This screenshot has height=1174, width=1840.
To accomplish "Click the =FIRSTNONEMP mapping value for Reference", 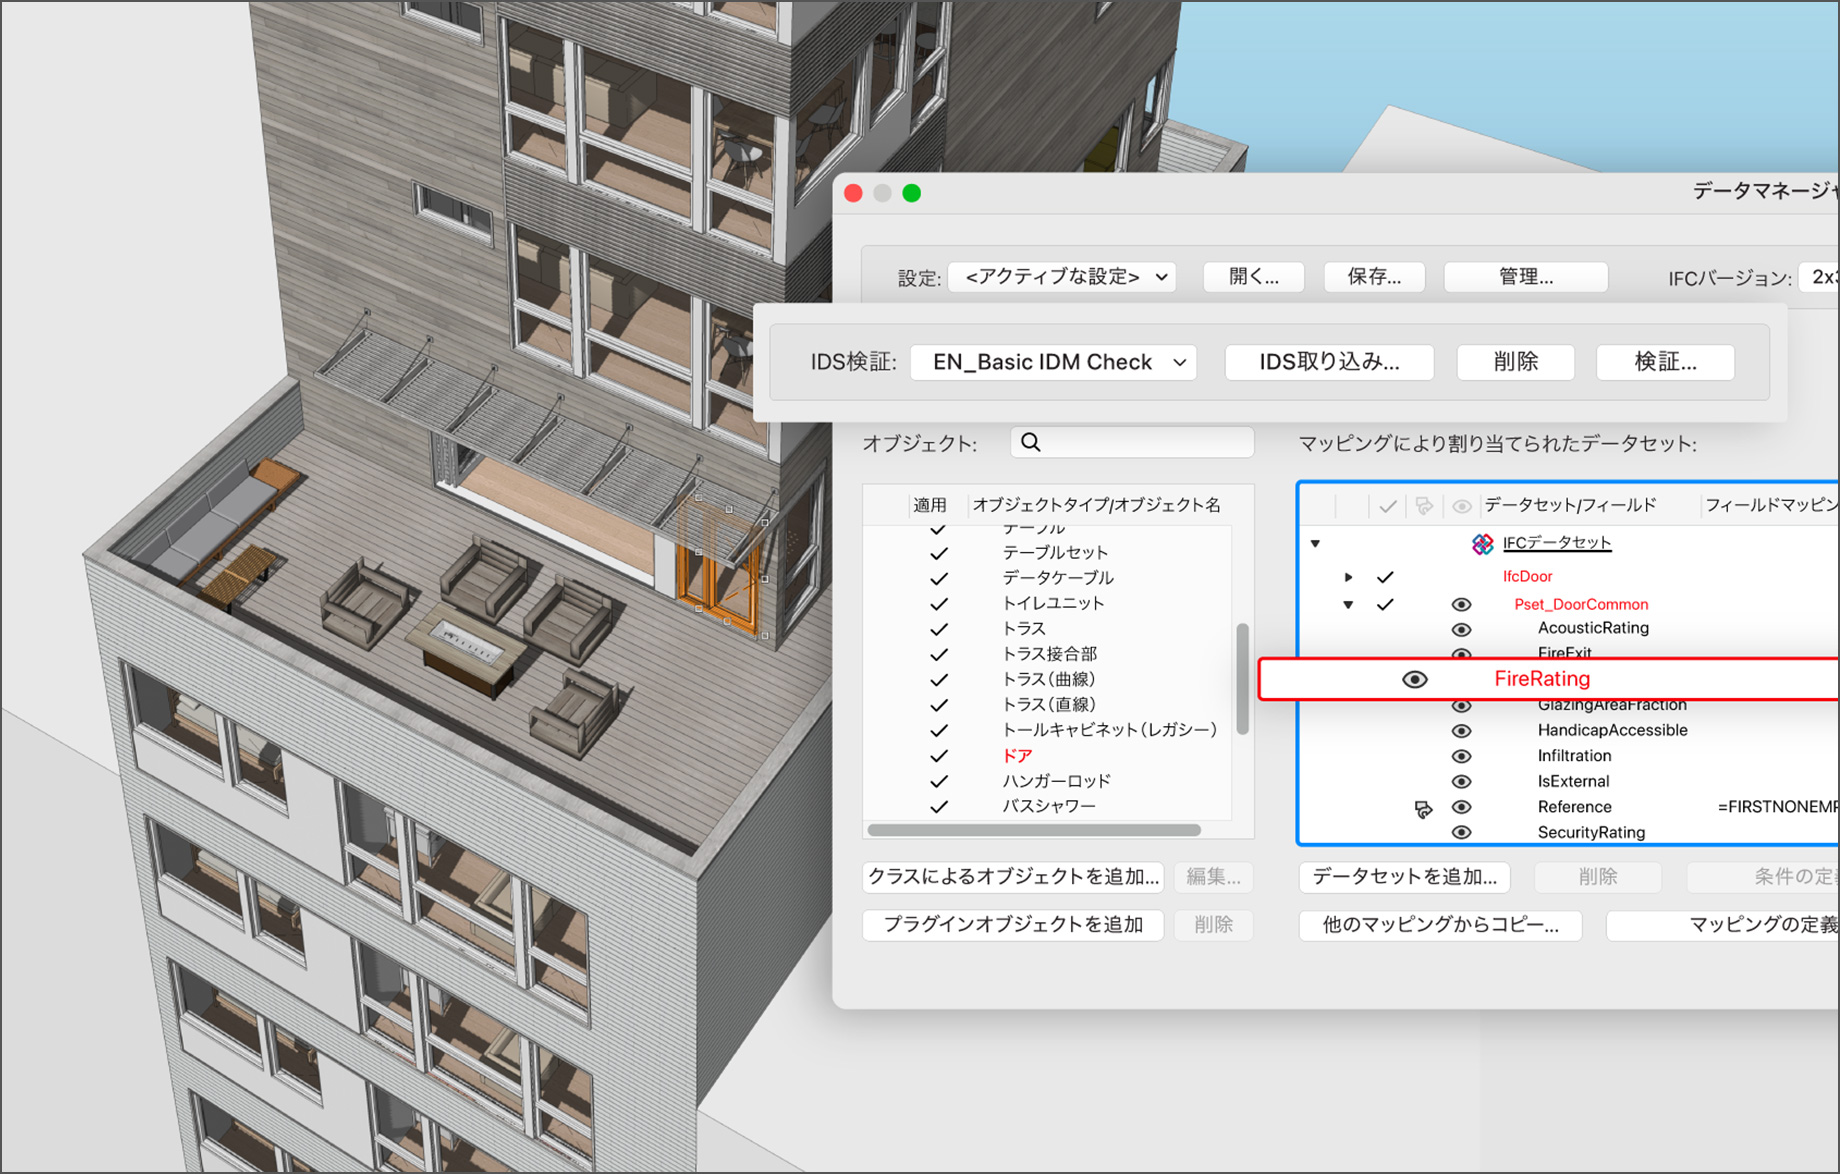I will tap(1778, 807).
